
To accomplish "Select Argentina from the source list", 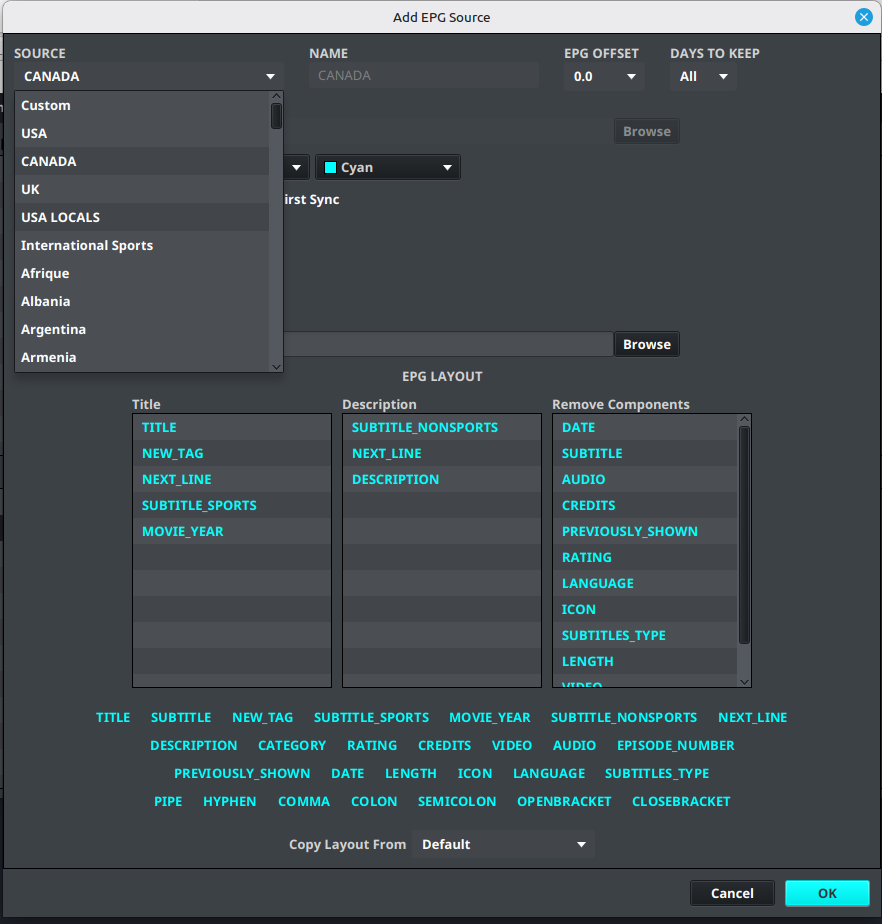I will point(142,329).
